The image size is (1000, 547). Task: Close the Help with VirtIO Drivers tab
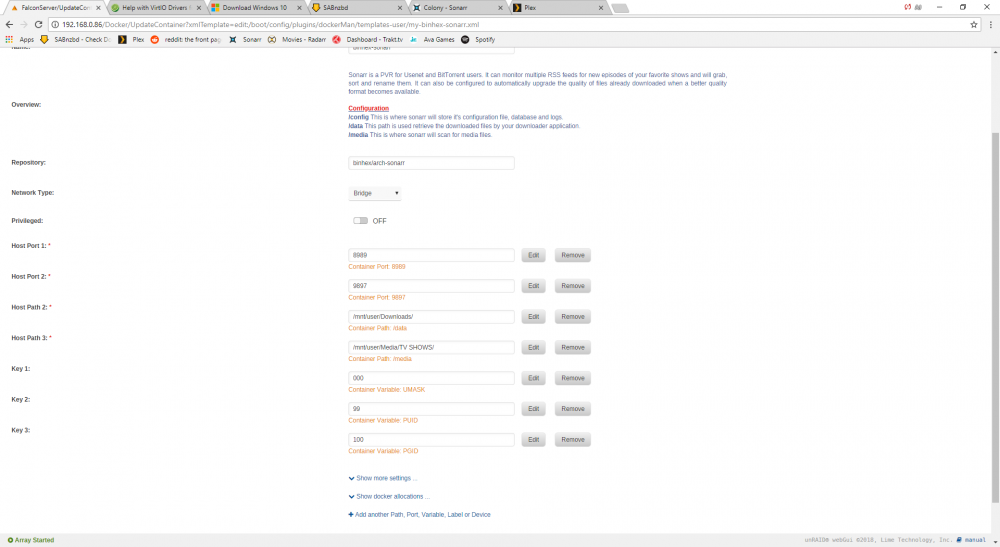pos(199,8)
